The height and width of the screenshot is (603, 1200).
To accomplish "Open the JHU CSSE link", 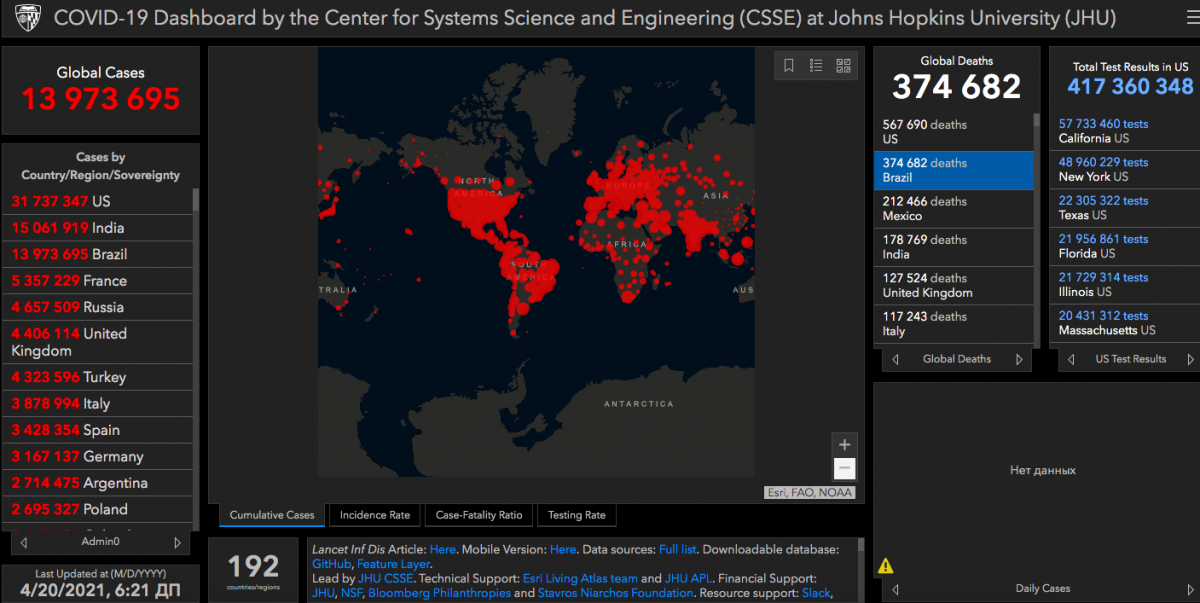I will tap(385, 578).
